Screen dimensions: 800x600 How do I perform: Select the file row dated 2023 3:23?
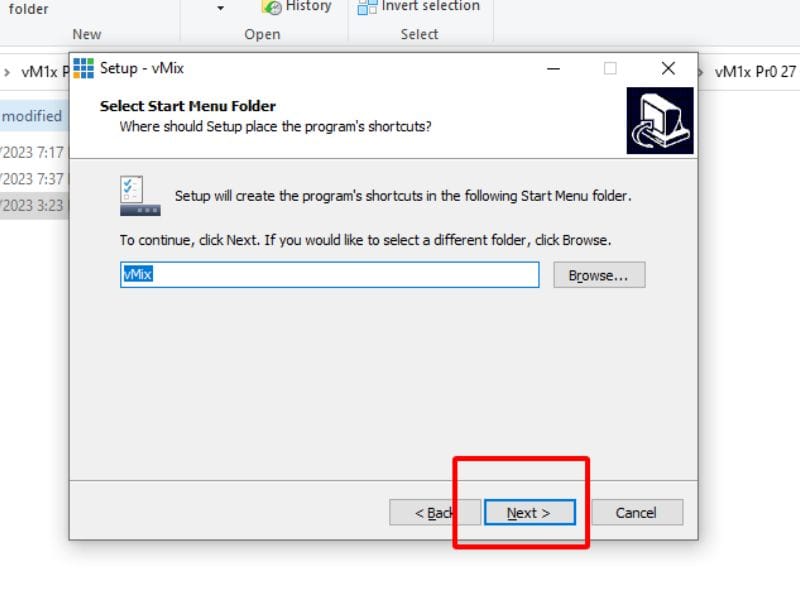tap(34, 206)
